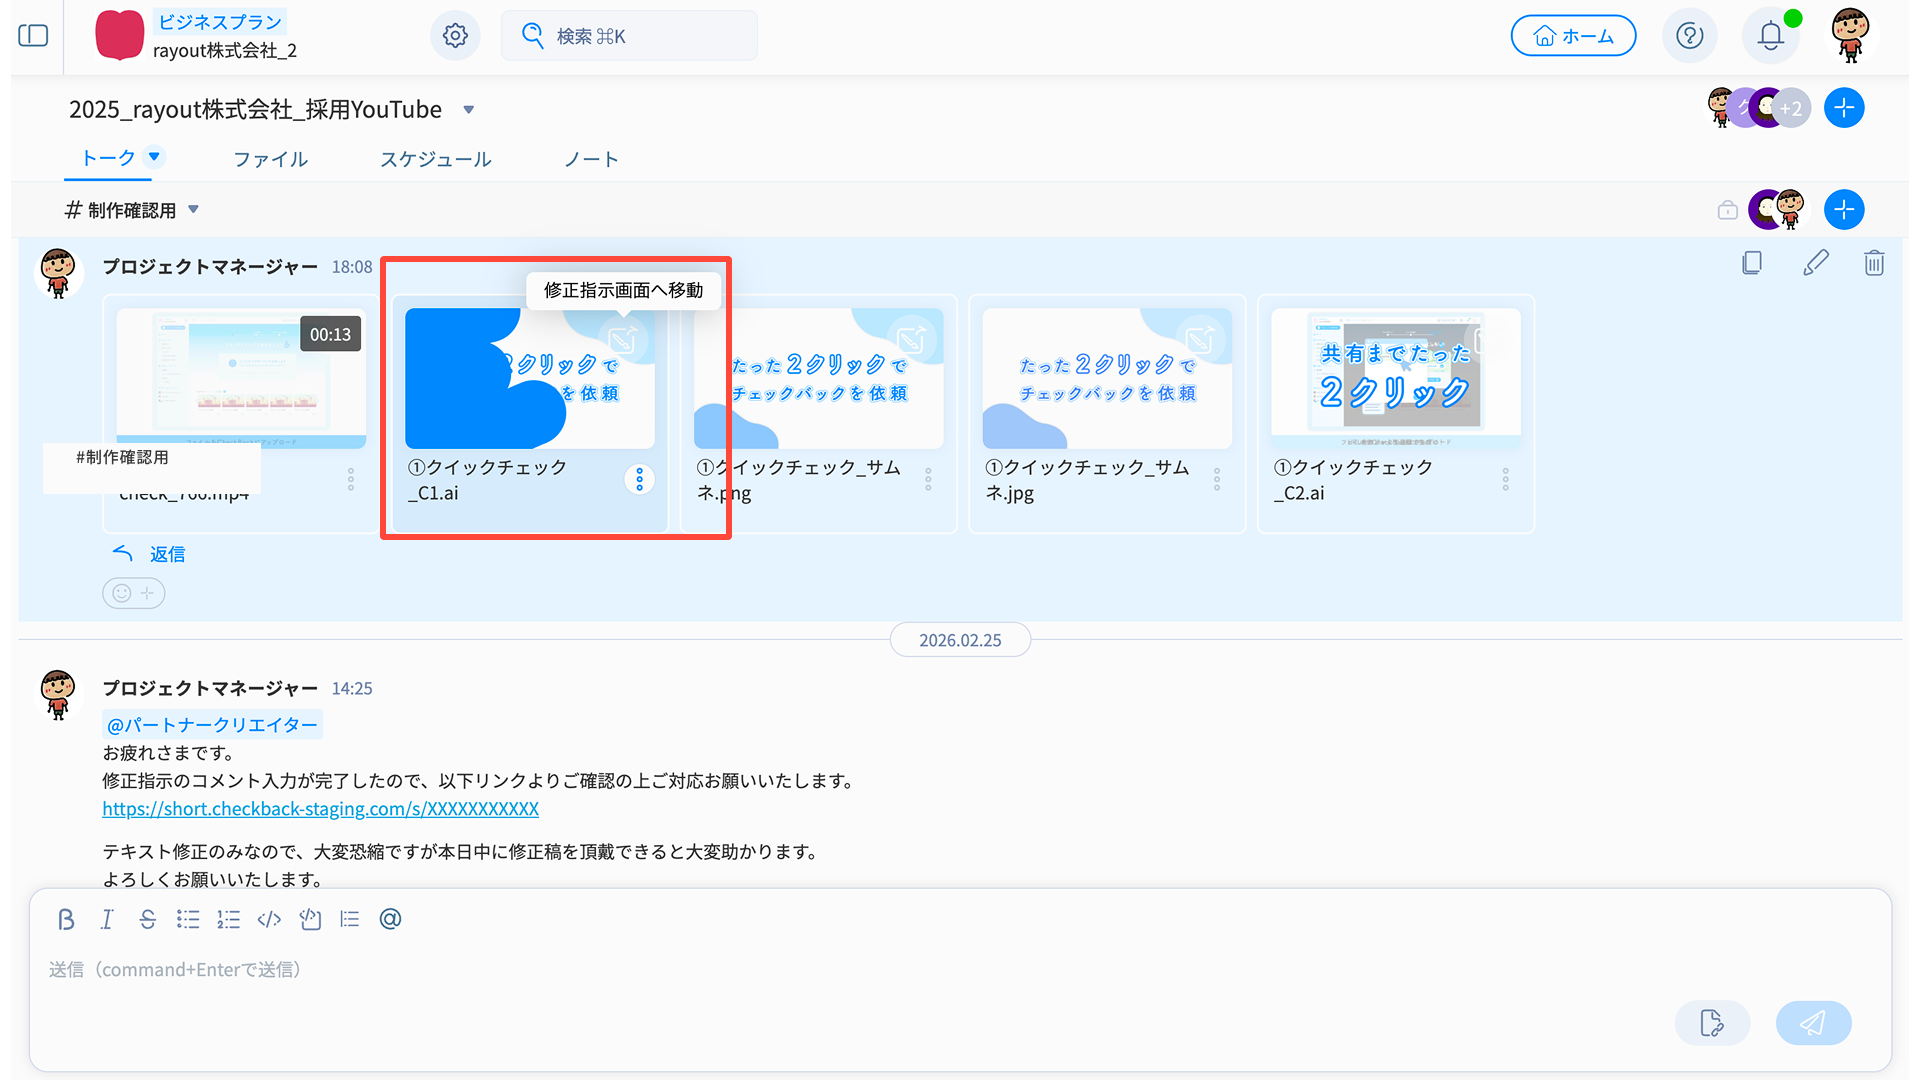Open the short.checkback-staging.com link
The image size is (1920, 1080).
point(320,808)
